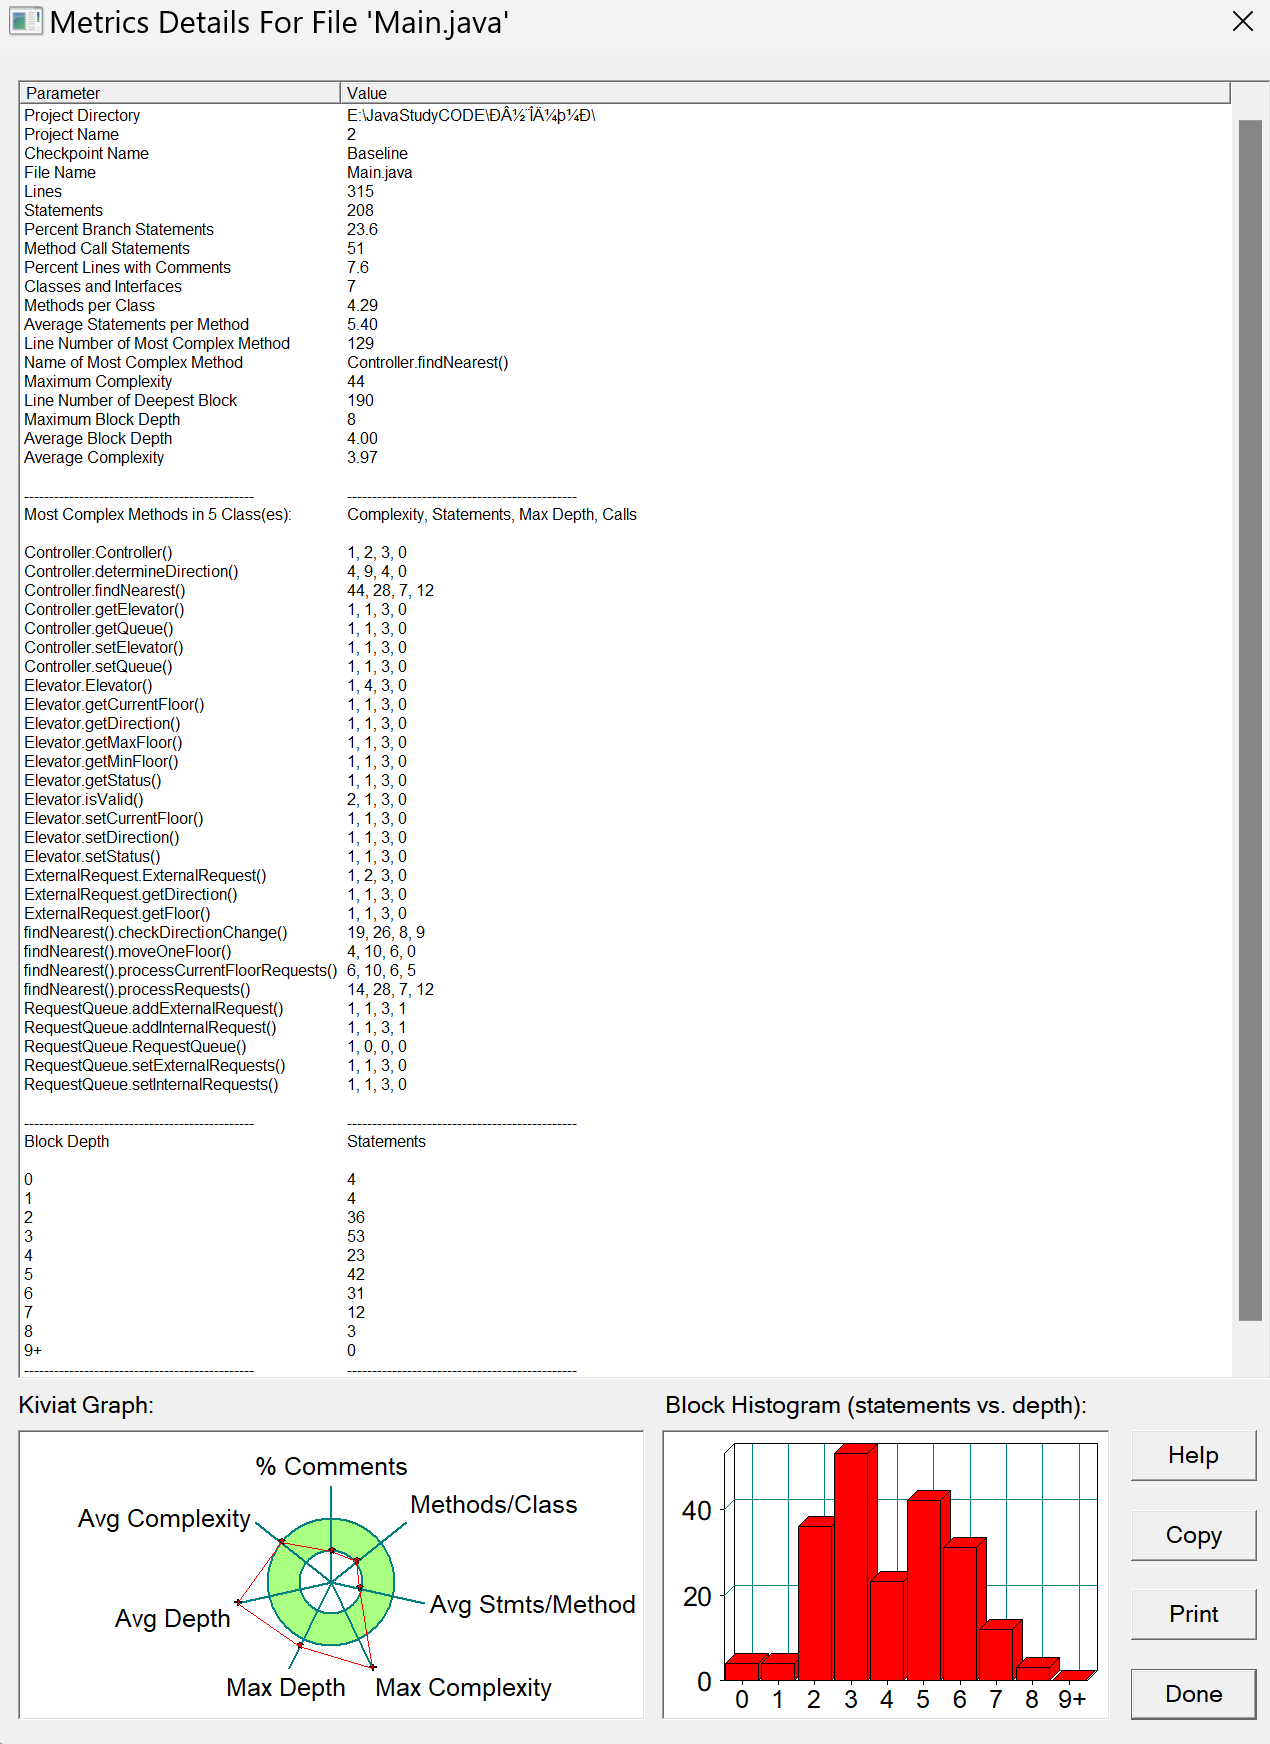
Task: Select the RequestQueue.addExternalRequest() row
Action: point(625,1009)
